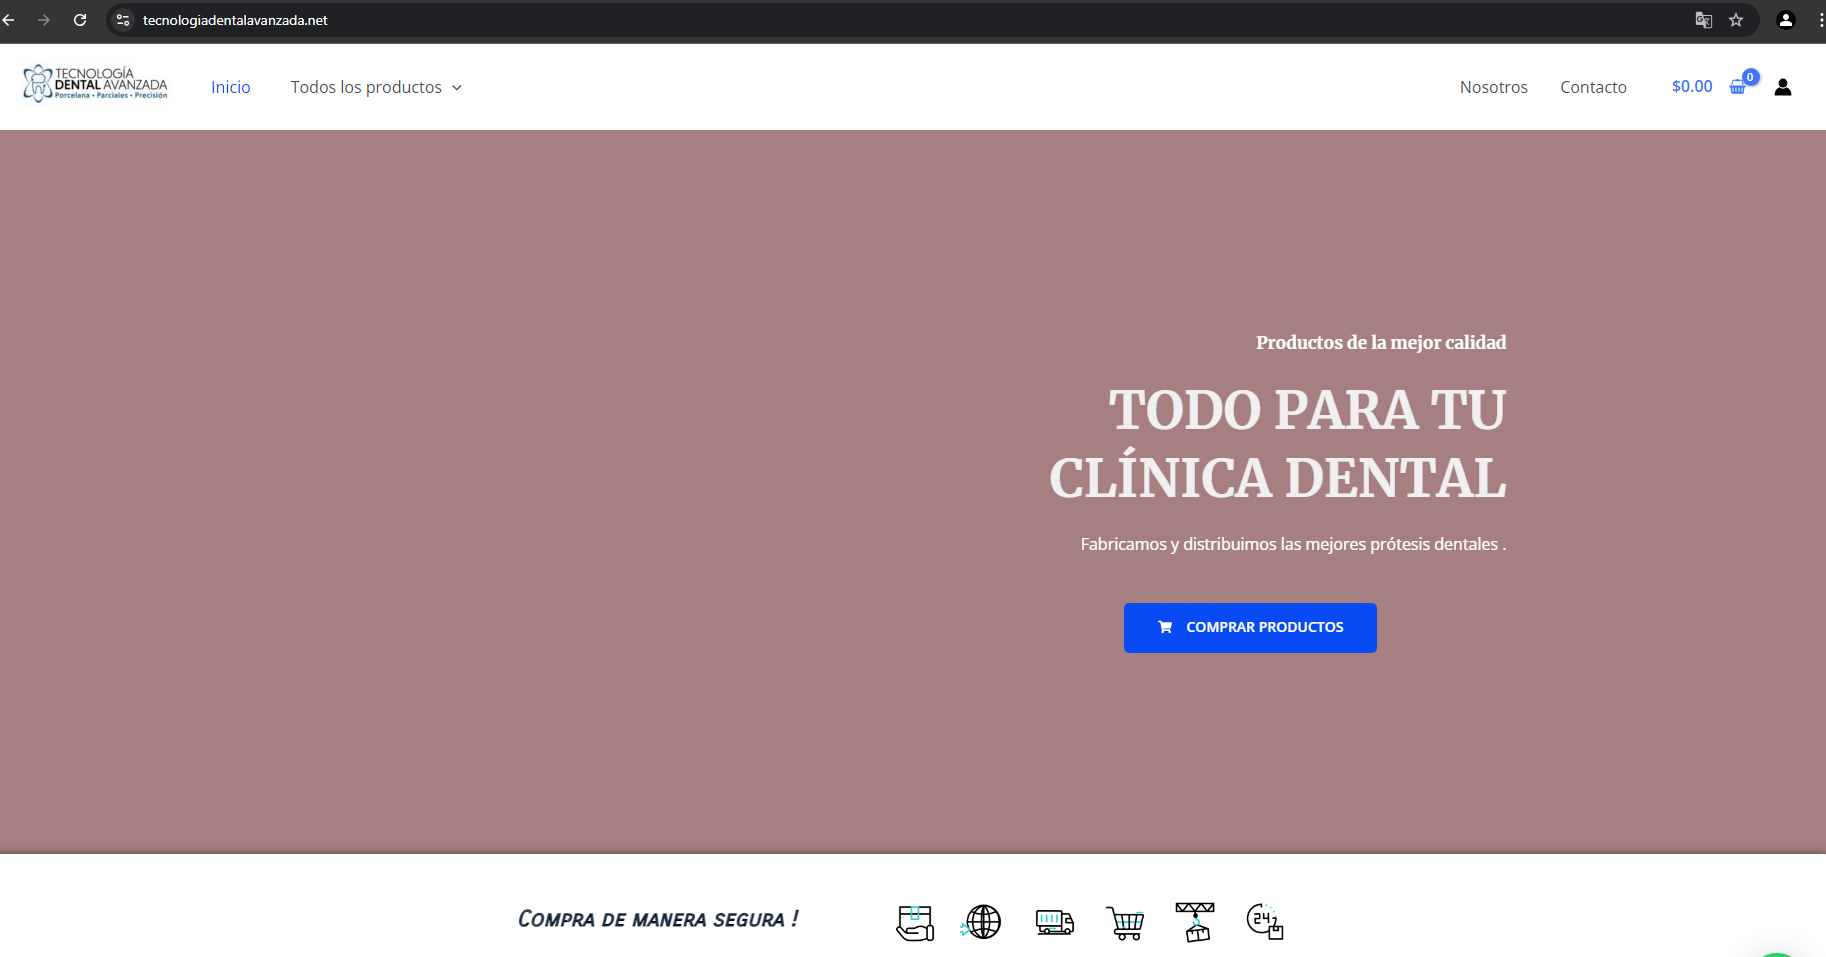This screenshot has width=1826, height=957.
Task: Click the hand holding package icon
Action: pos(915,922)
